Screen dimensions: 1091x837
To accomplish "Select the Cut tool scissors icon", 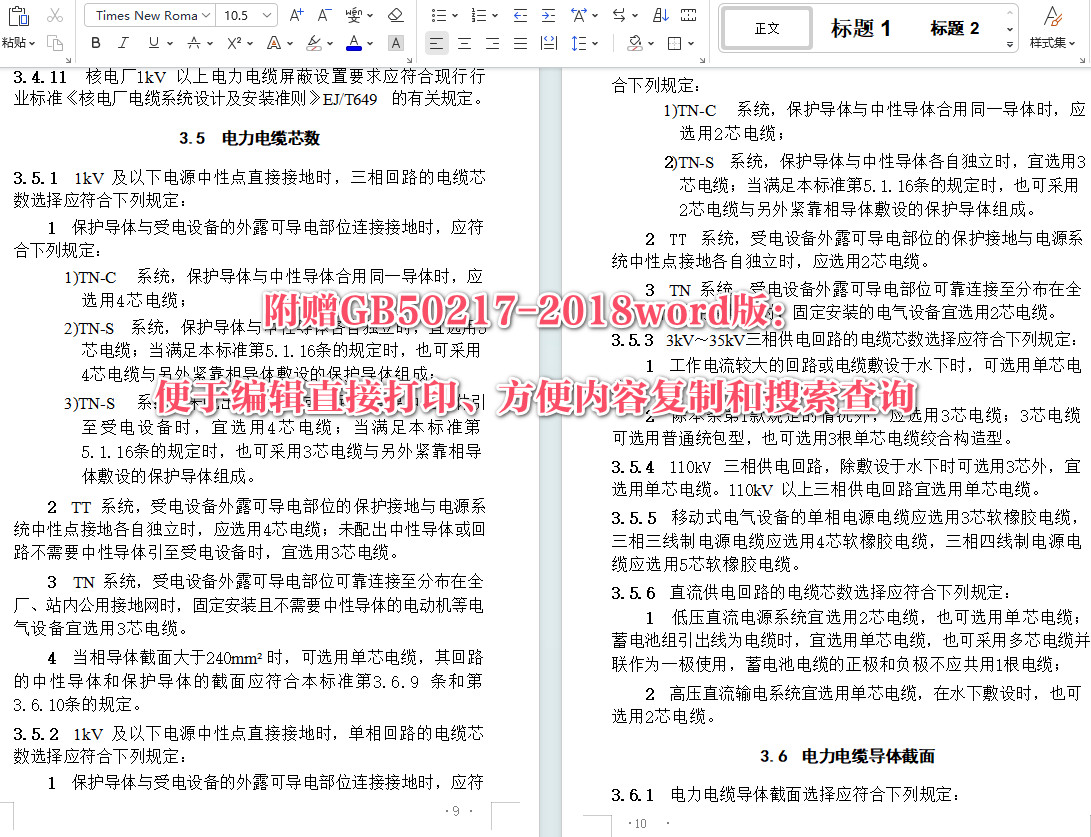I will click(x=55, y=16).
